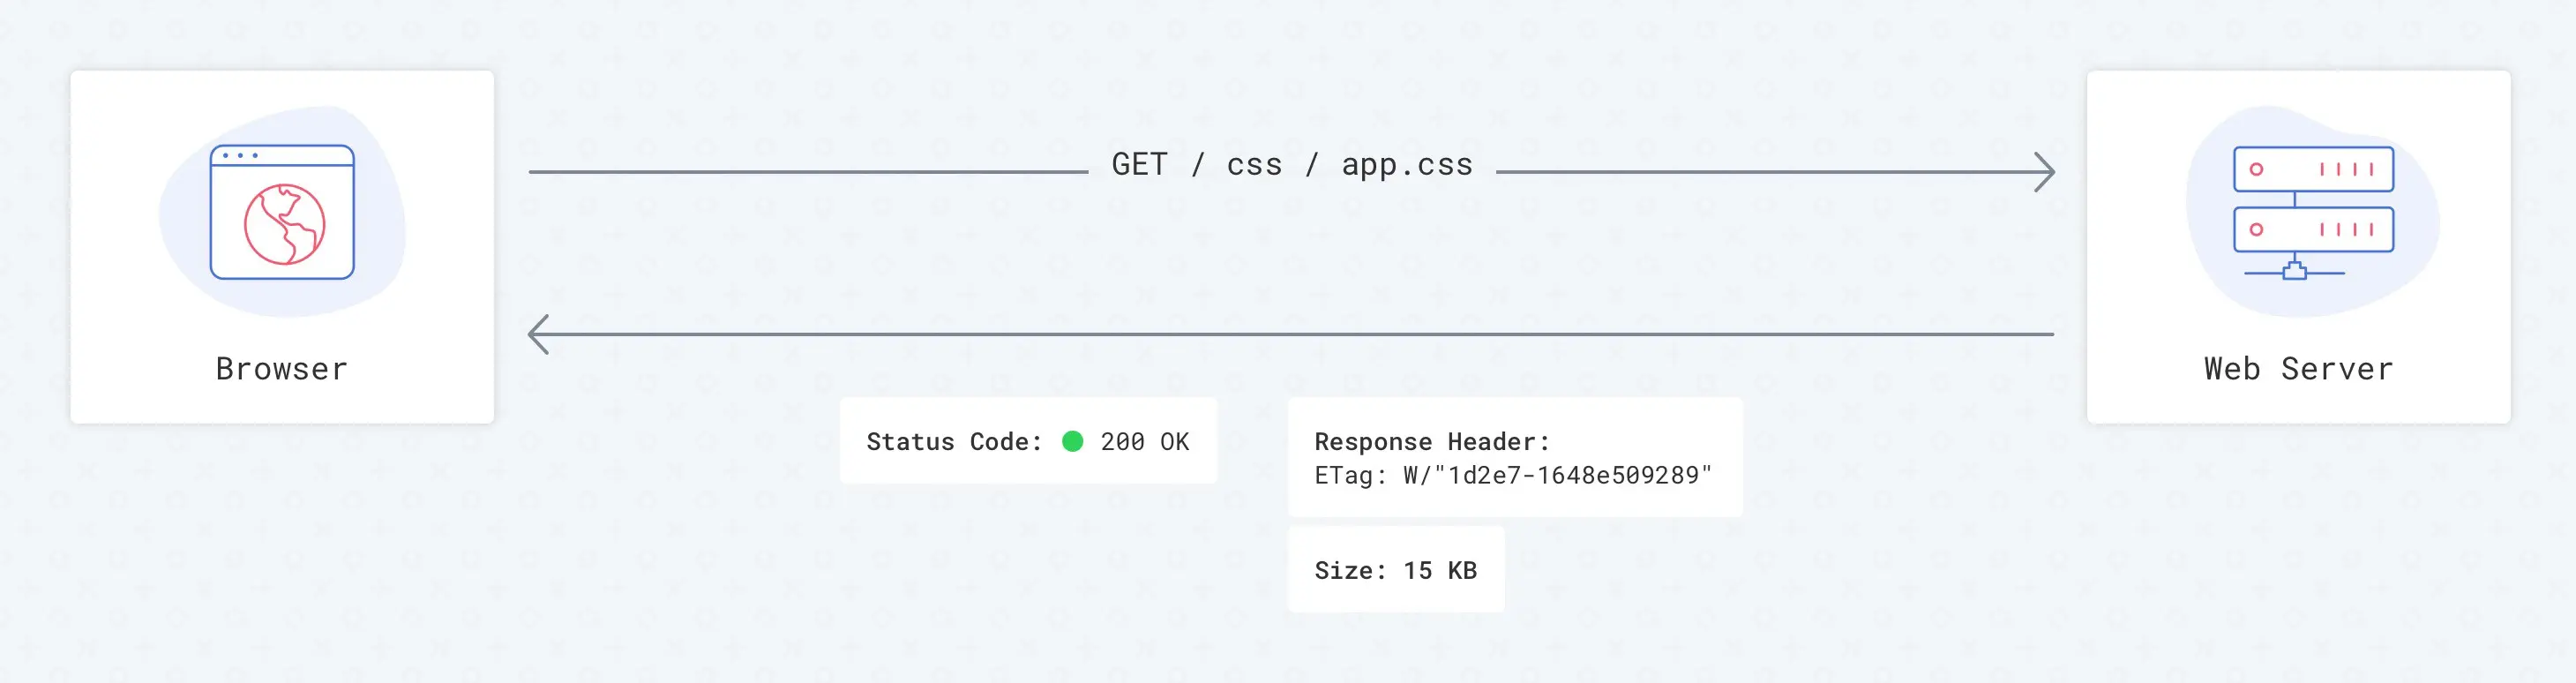2576x683 pixels.
Task: Click the "GET / css / app.css" request text
Action: [1292, 165]
